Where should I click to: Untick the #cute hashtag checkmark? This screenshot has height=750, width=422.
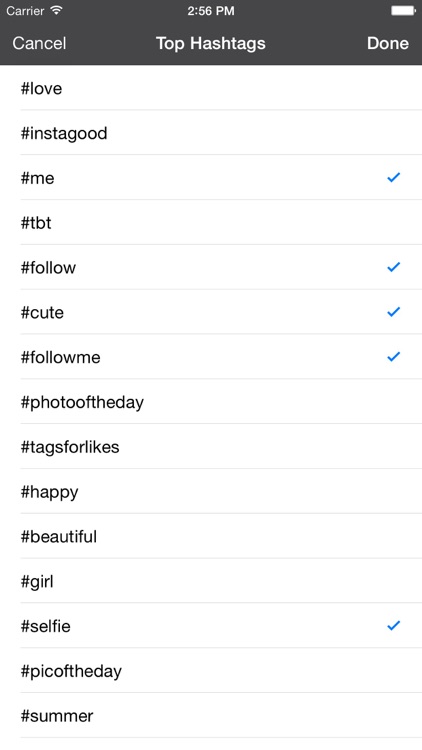pyautogui.click(x=393, y=312)
